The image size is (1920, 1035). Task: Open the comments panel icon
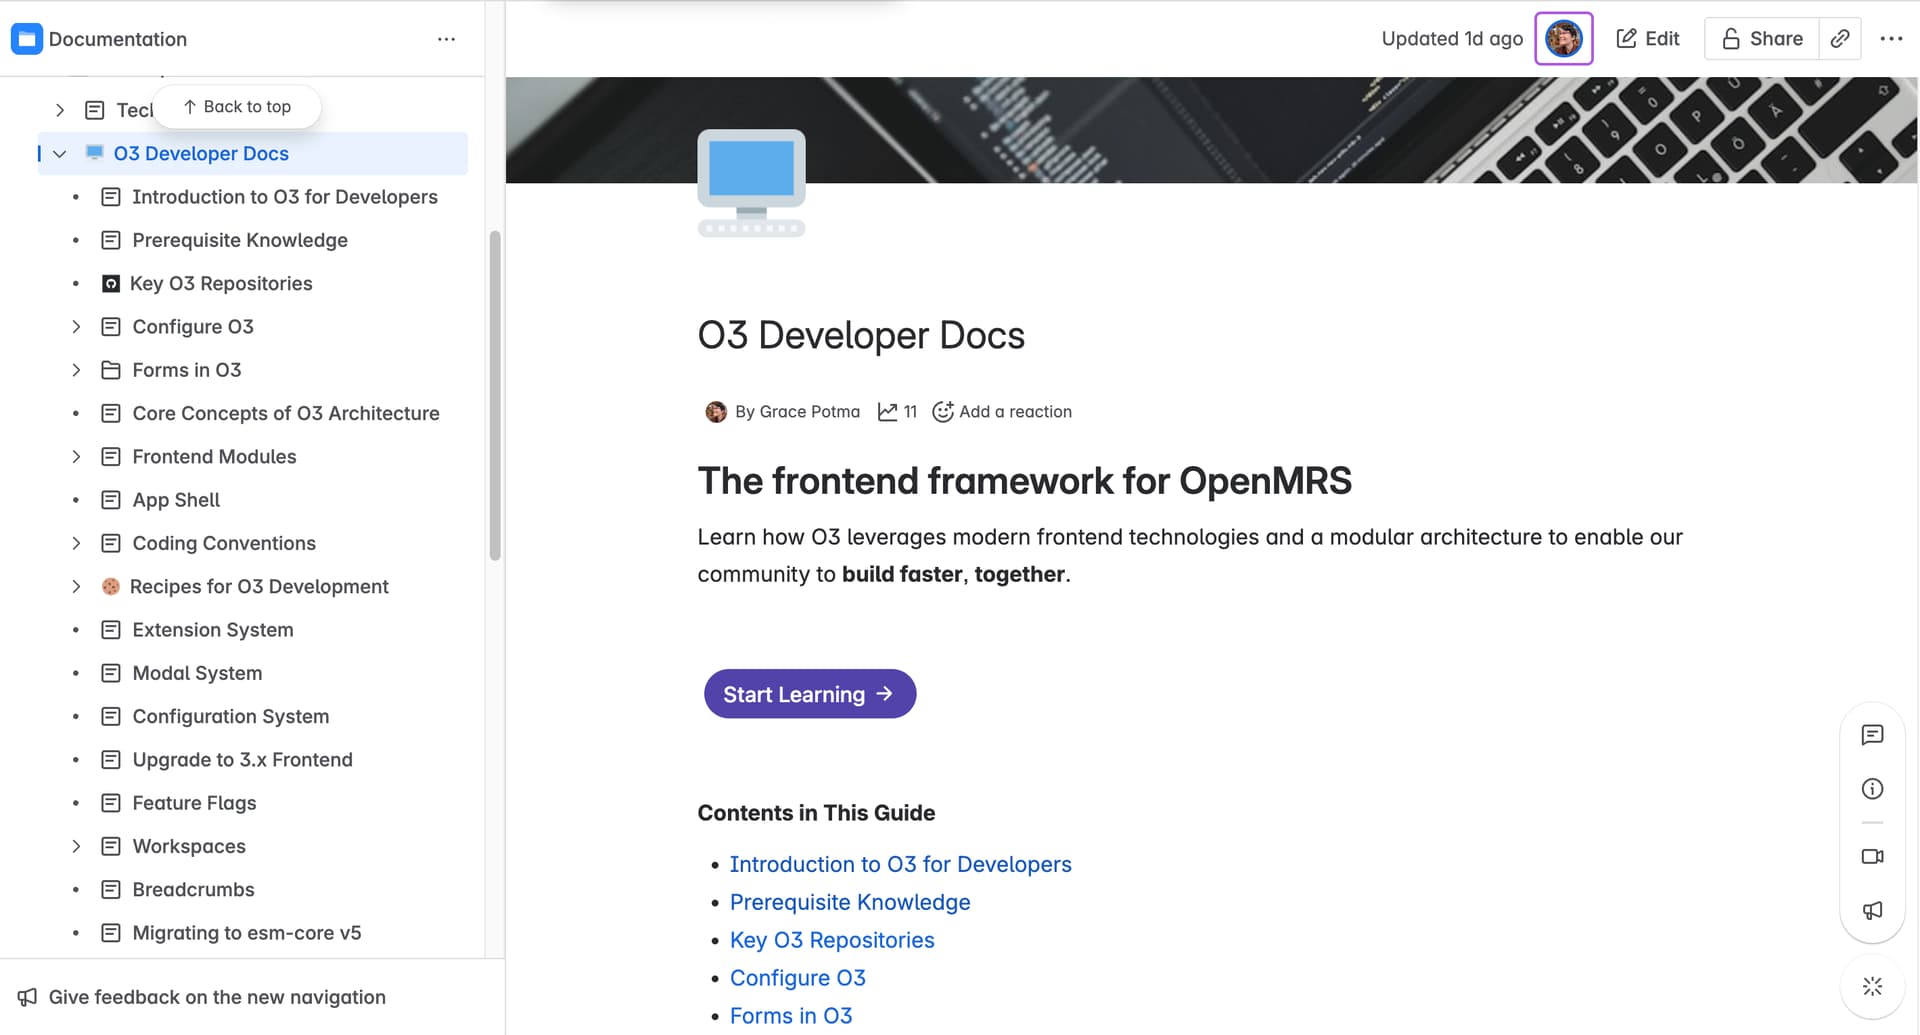tap(1872, 735)
